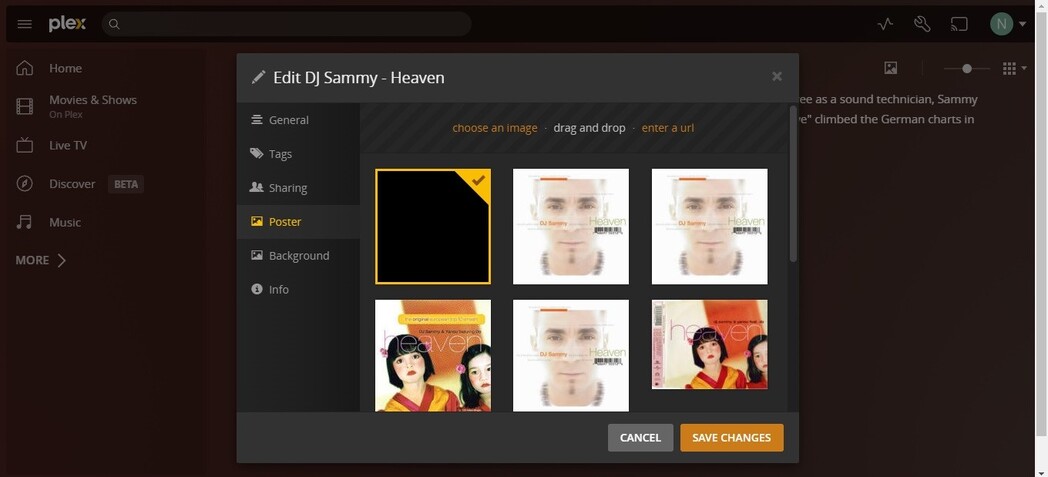Click SAVE CHANGES button

[x=732, y=438]
